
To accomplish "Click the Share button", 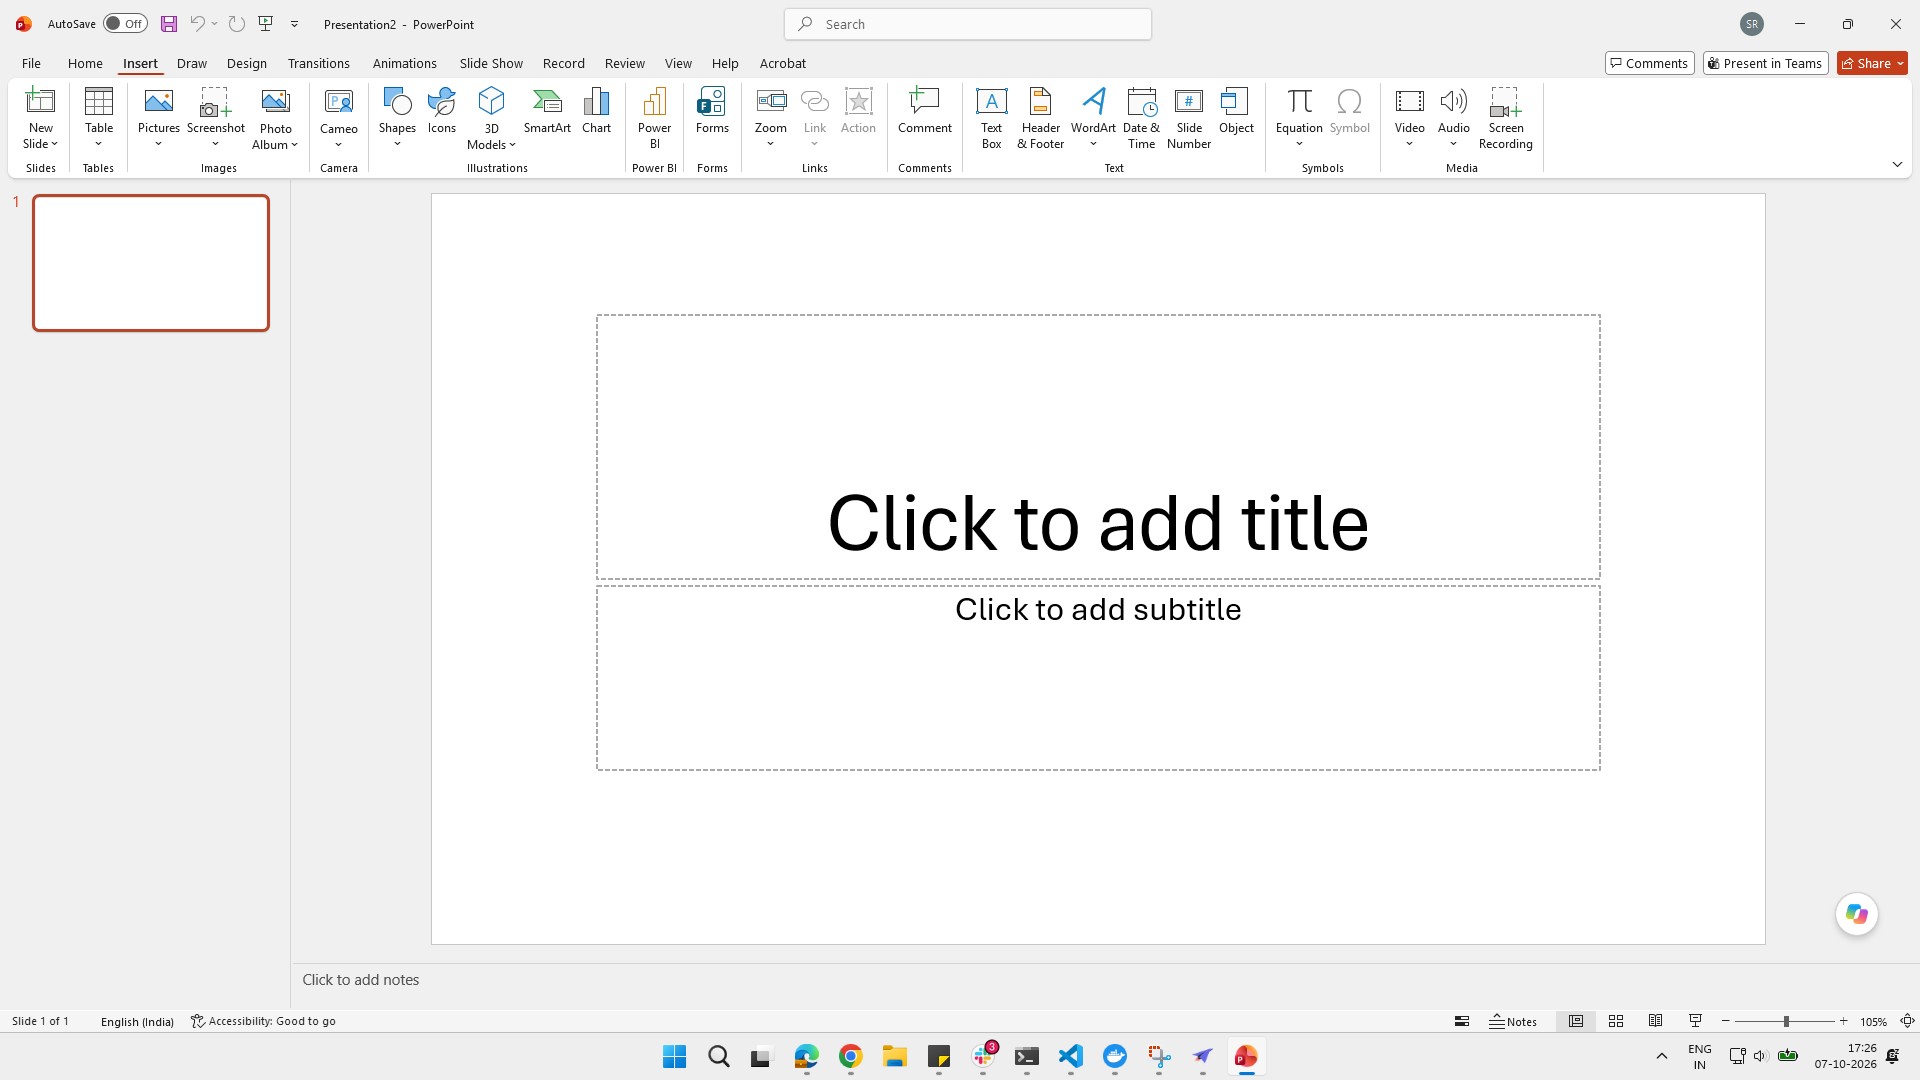I will pos(1872,63).
